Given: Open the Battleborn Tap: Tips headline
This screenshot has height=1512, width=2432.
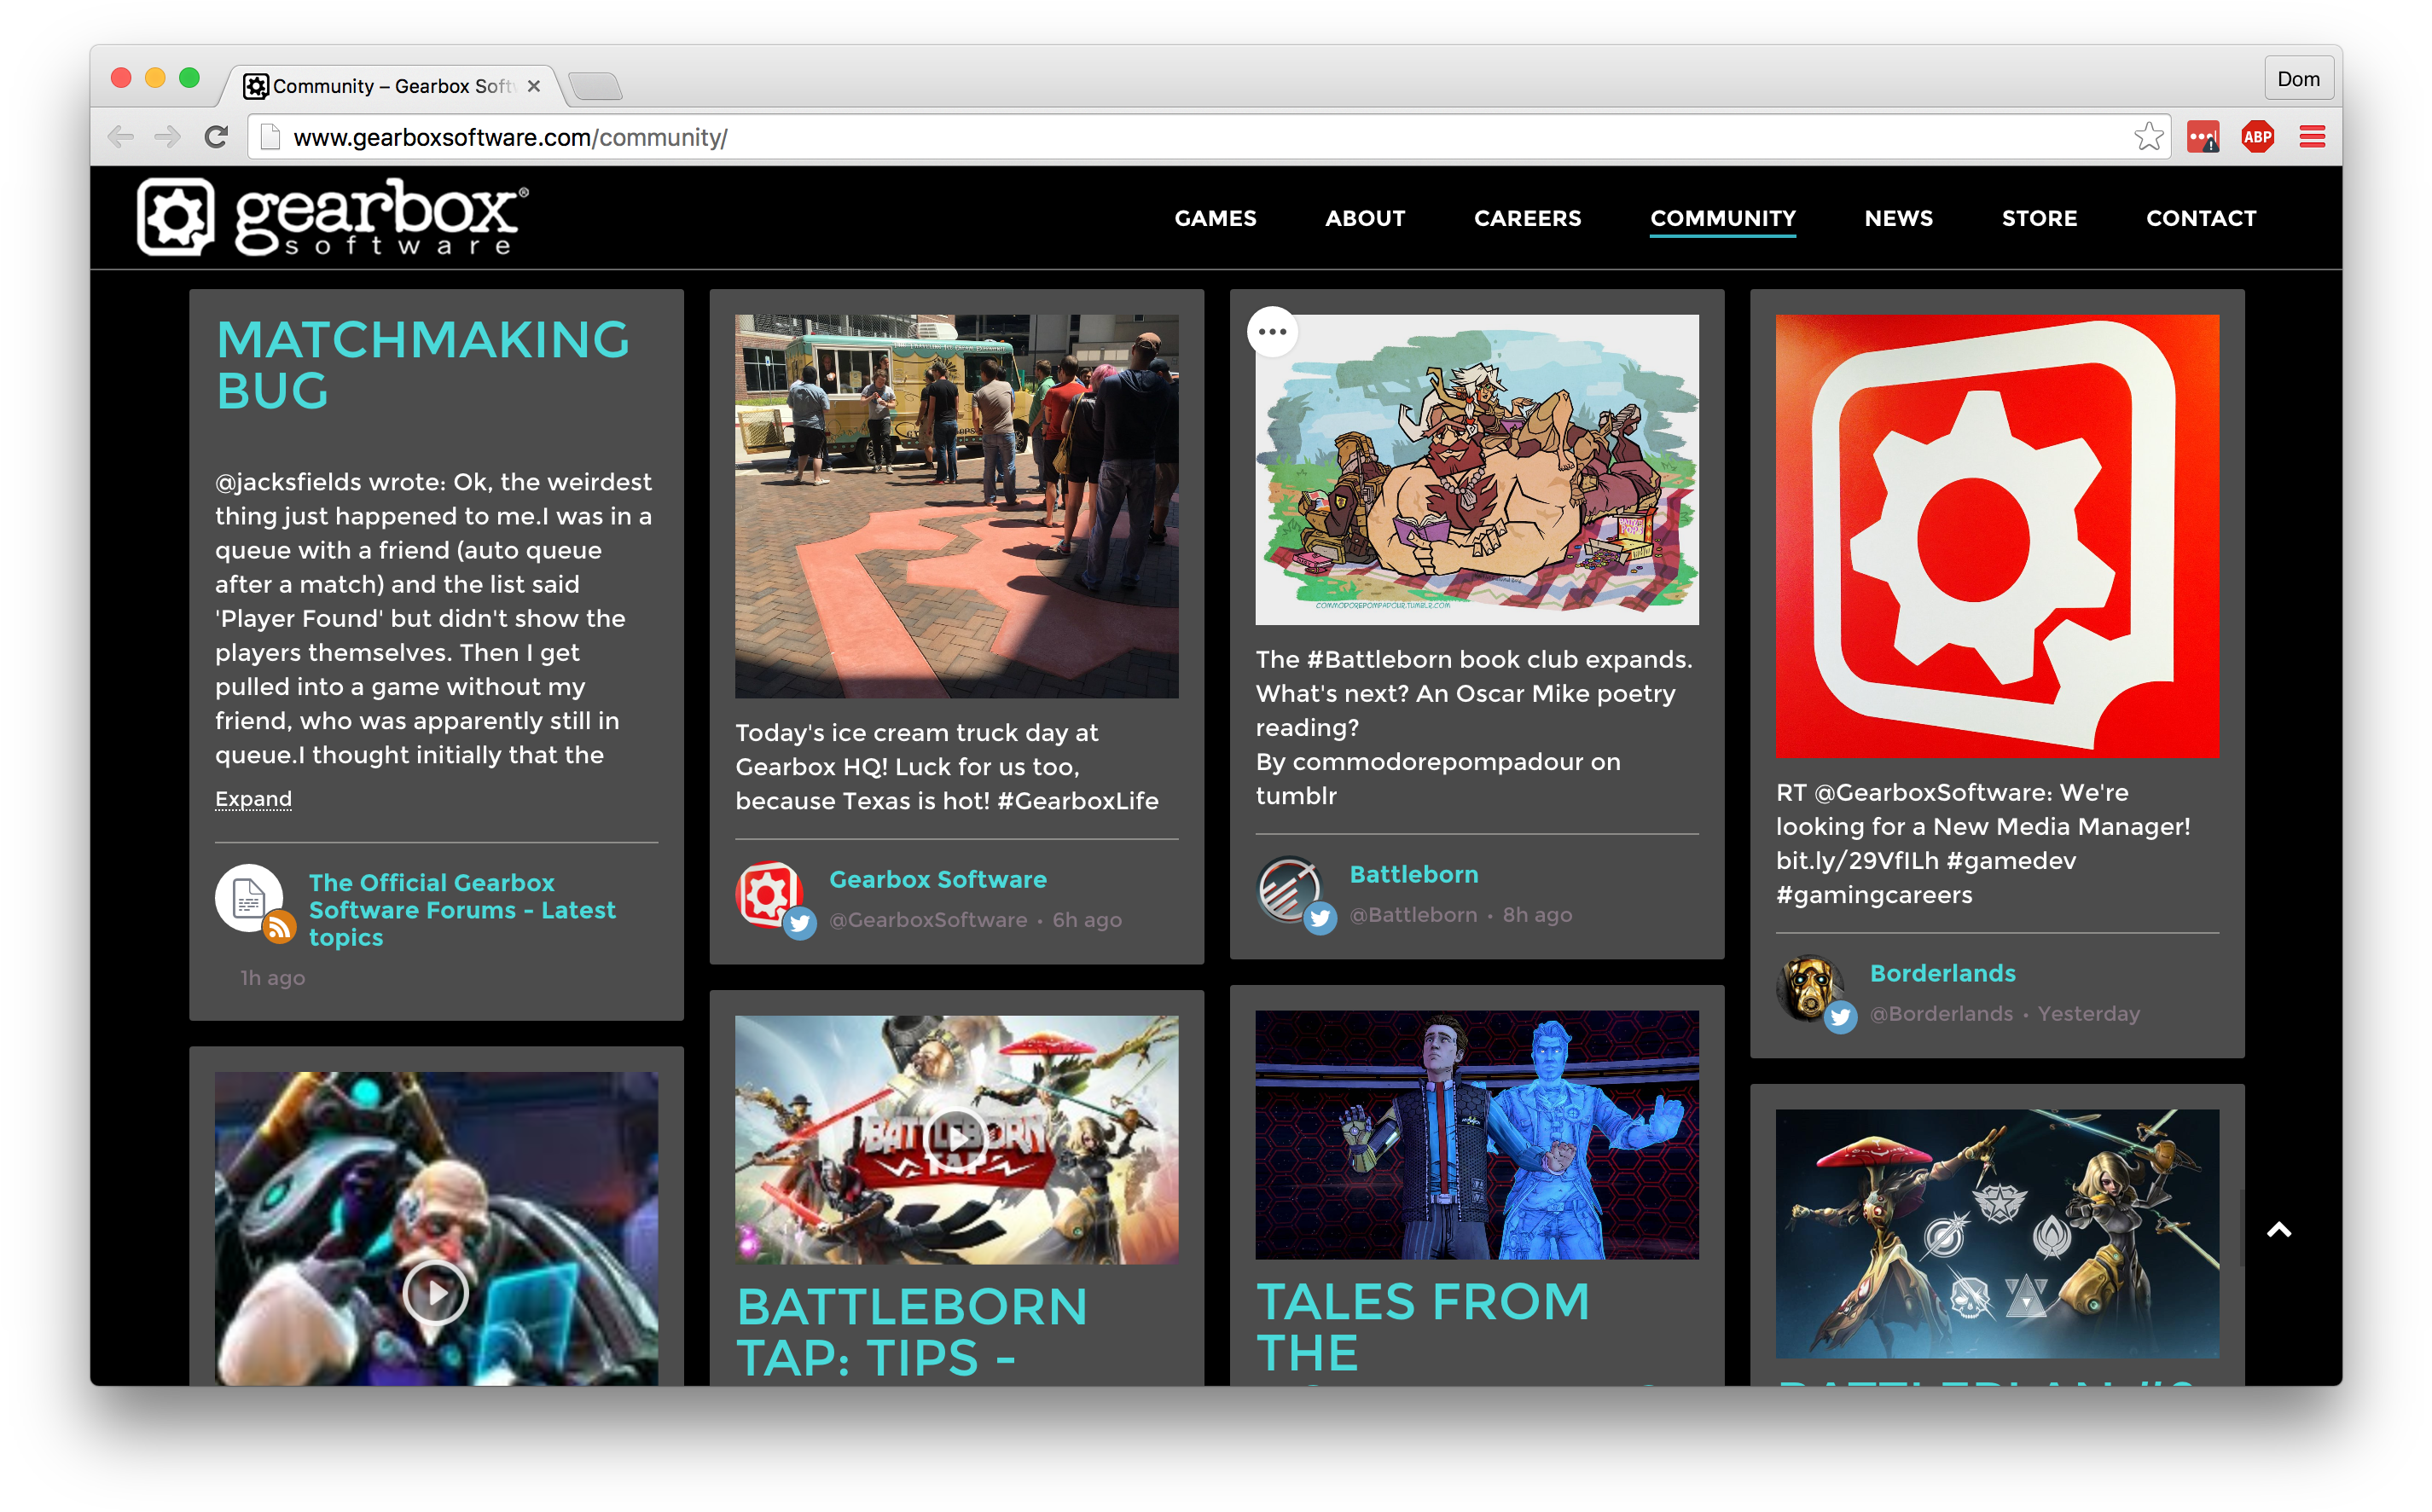Looking at the screenshot, I should pyautogui.click(x=912, y=1332).
